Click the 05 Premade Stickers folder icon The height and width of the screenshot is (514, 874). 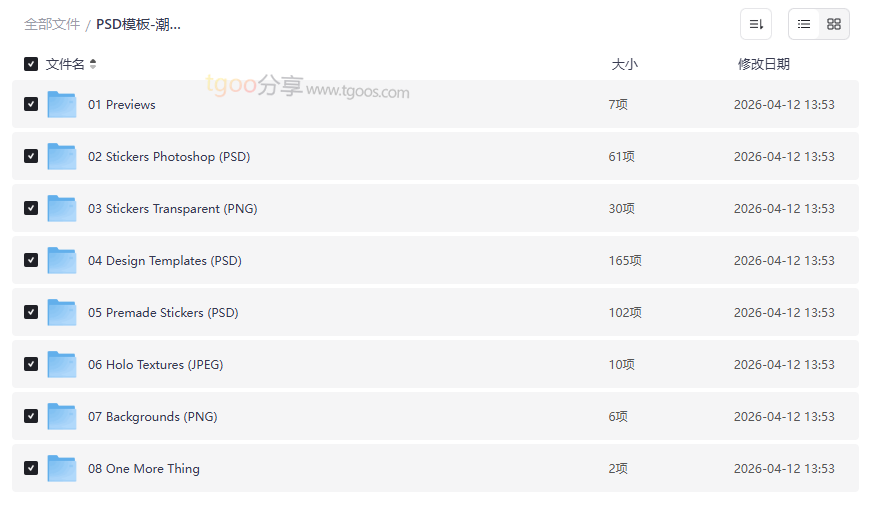pyautogui.click(x=62, y=312)
